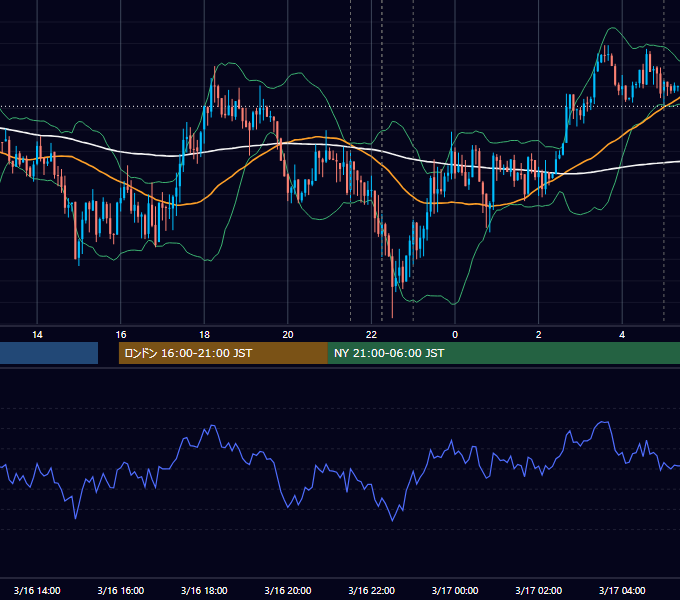Click the 3/16 14:00 label on indicator axis
Image resolution: width=680 pixels, height=600 pixels.
[x=37, y=590]
